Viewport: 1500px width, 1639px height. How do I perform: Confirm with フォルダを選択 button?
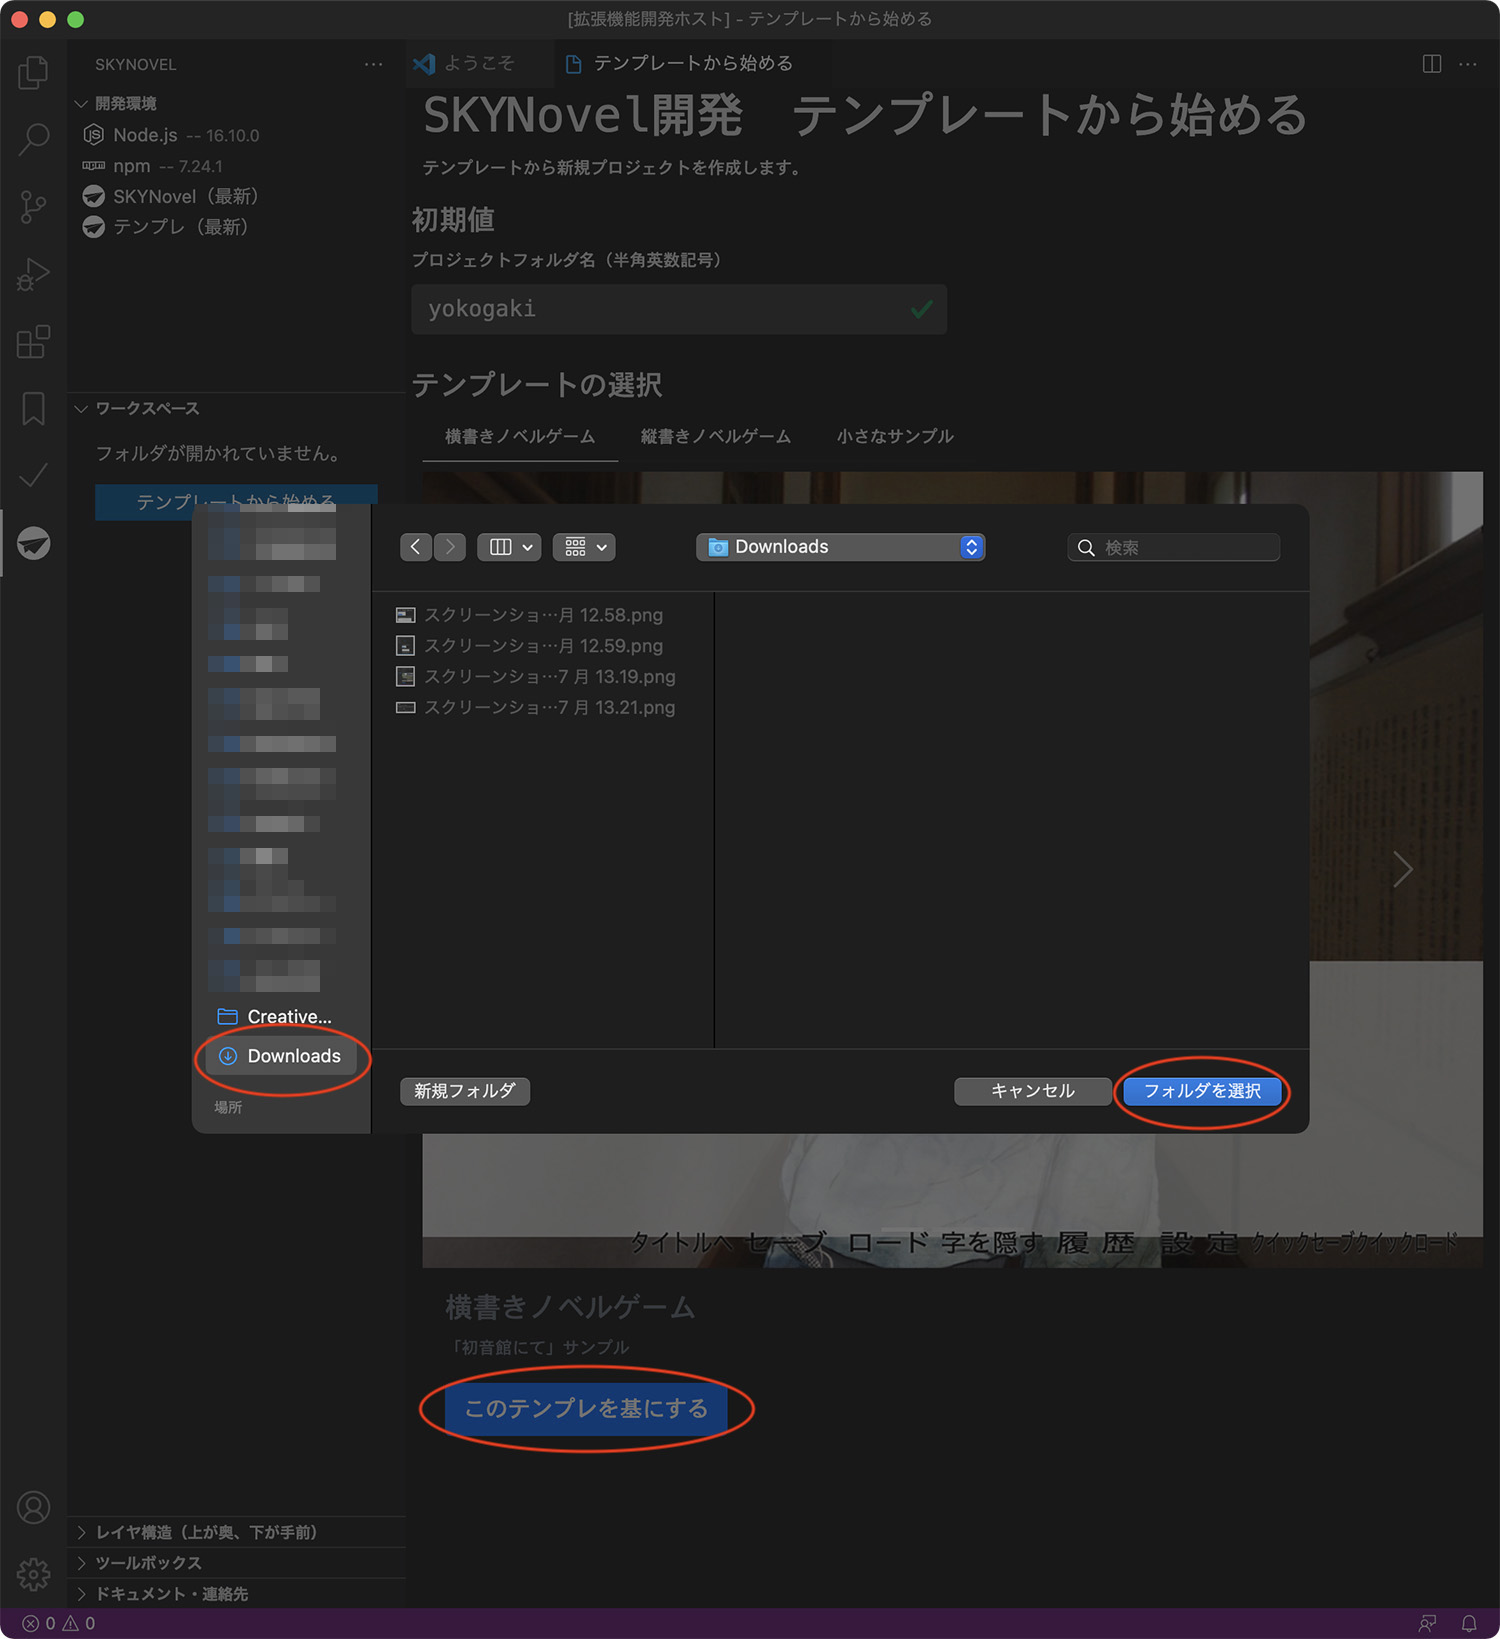[x=1202, y=1091]
